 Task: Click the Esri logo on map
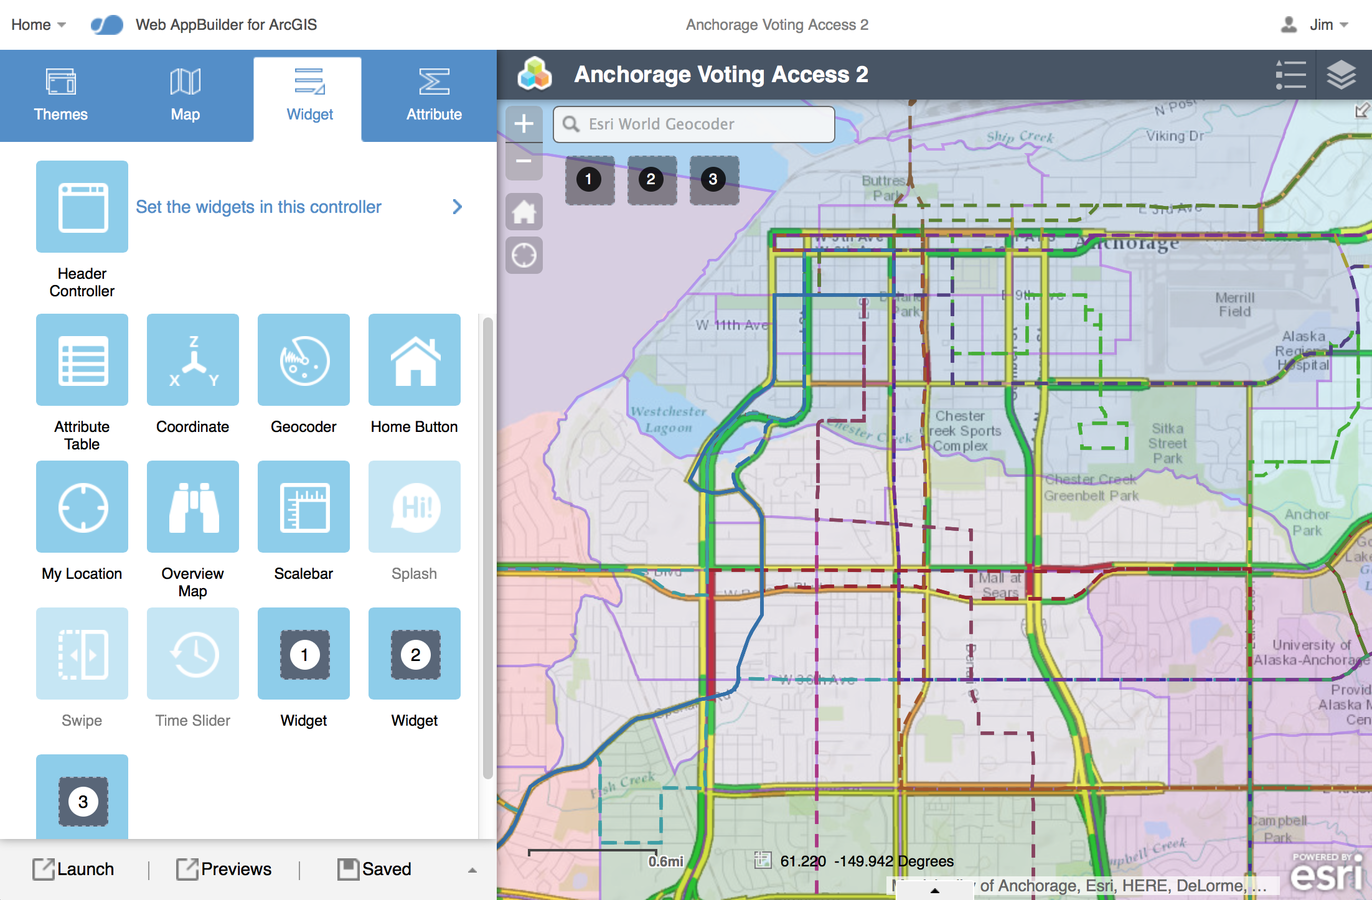(1327, 872)
